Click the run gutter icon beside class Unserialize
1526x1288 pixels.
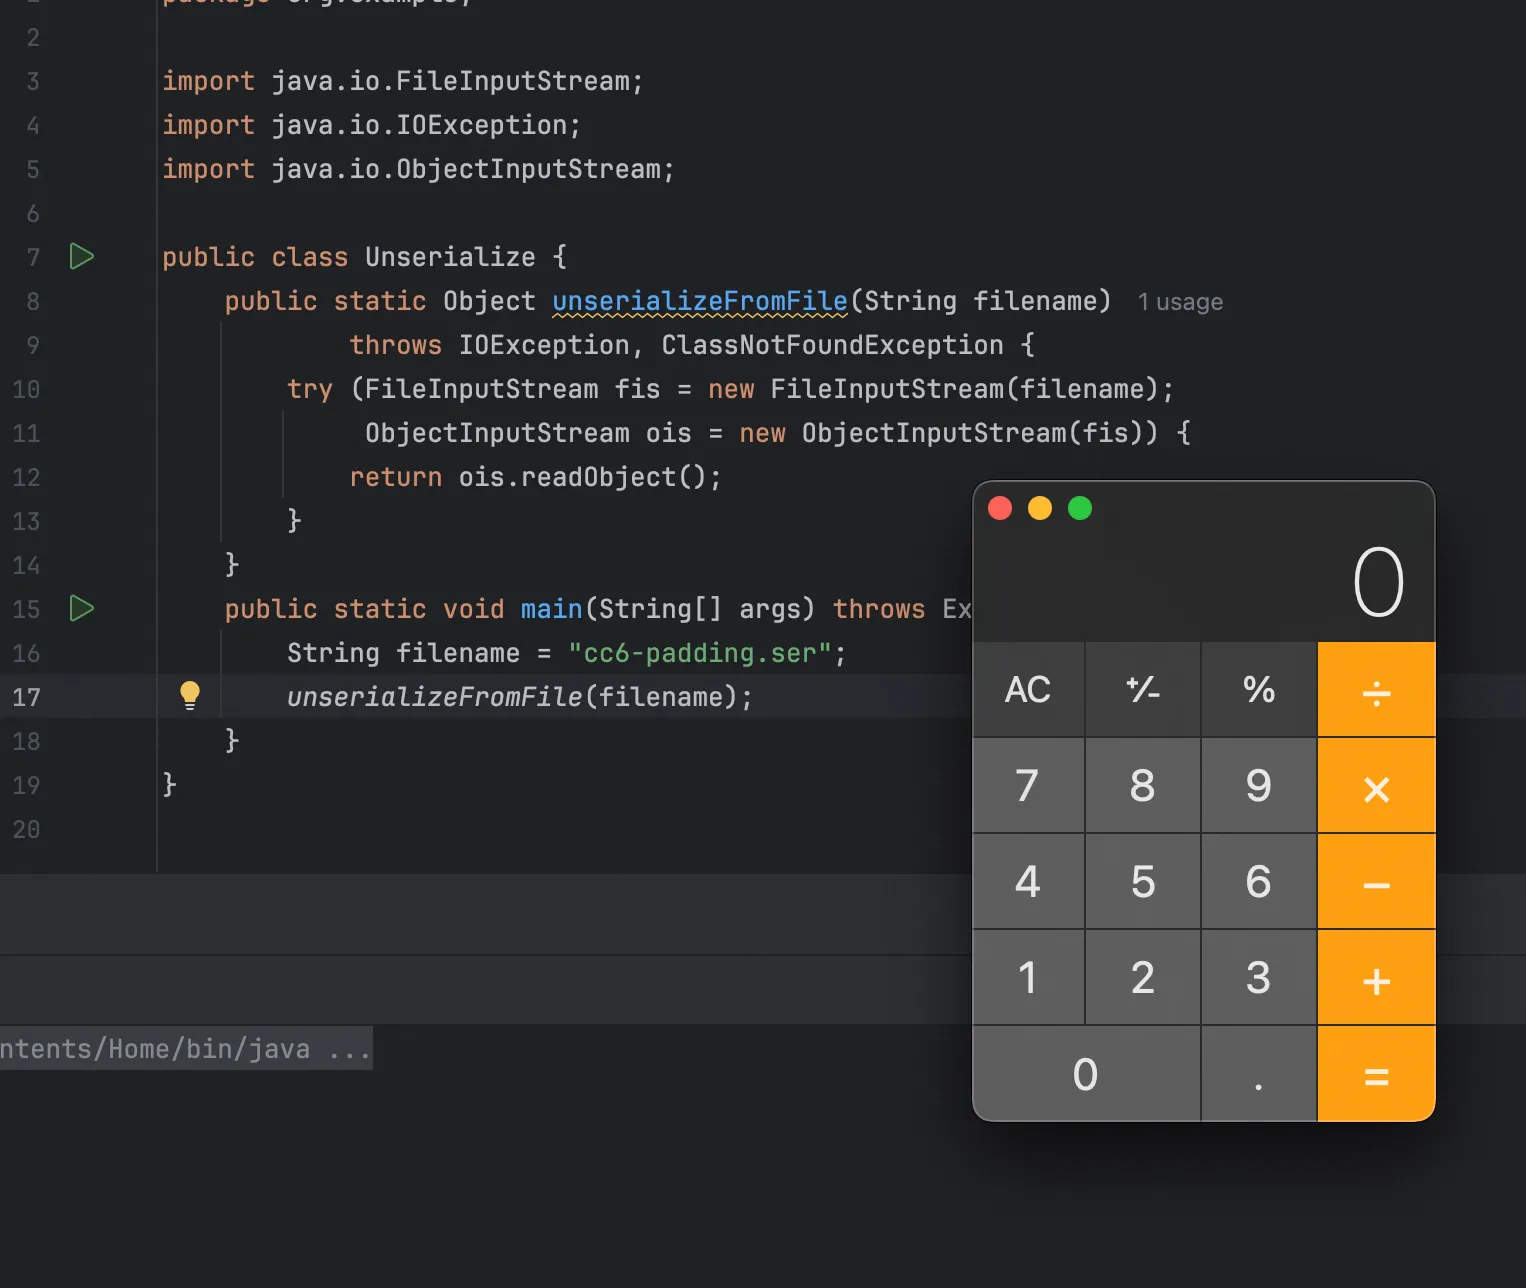click(82, 257)
